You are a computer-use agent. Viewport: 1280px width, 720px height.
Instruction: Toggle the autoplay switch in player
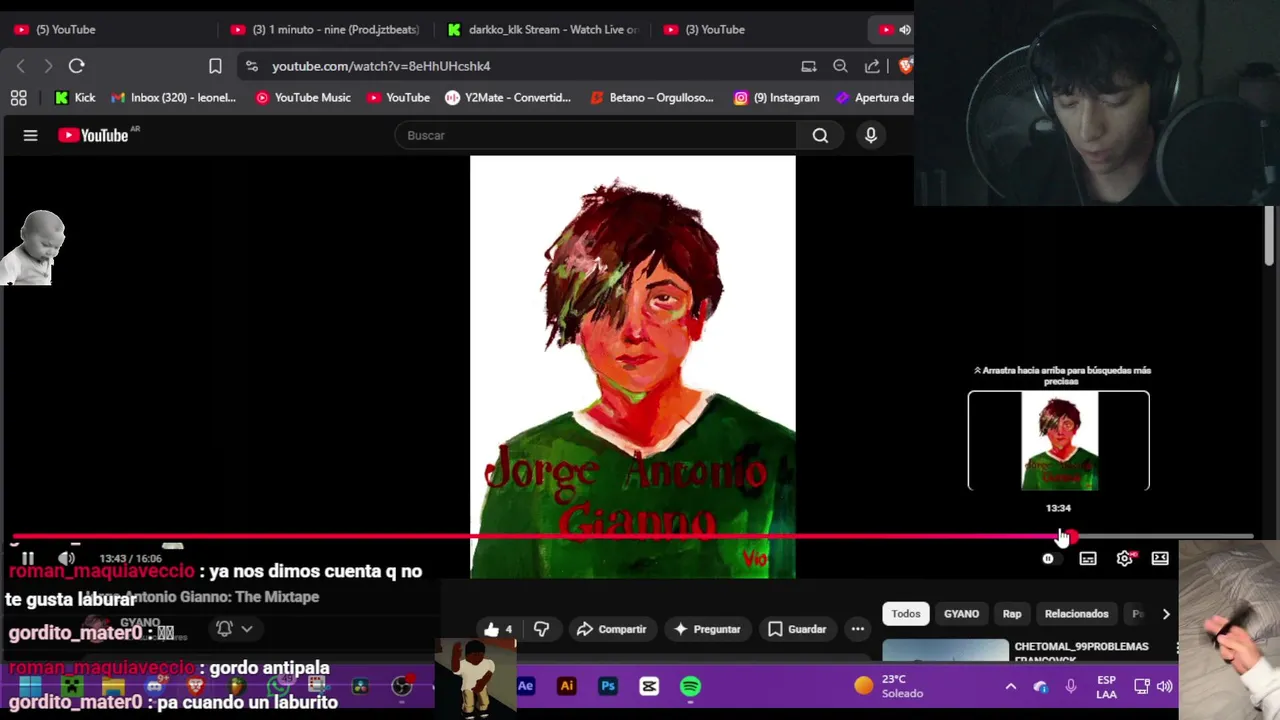1048,559
